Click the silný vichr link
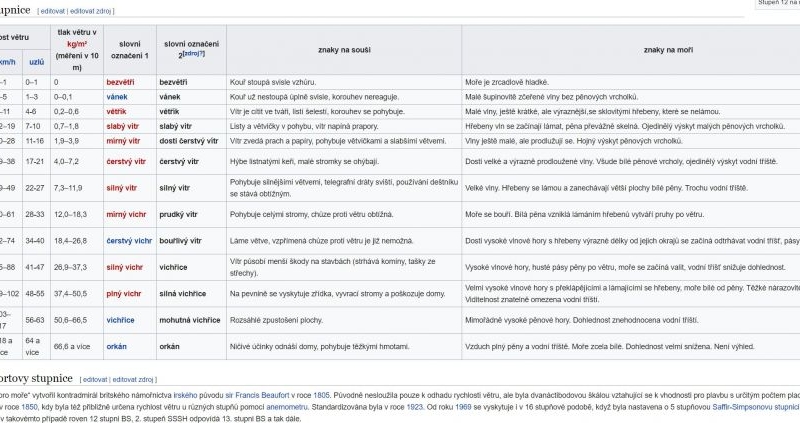 125,267
